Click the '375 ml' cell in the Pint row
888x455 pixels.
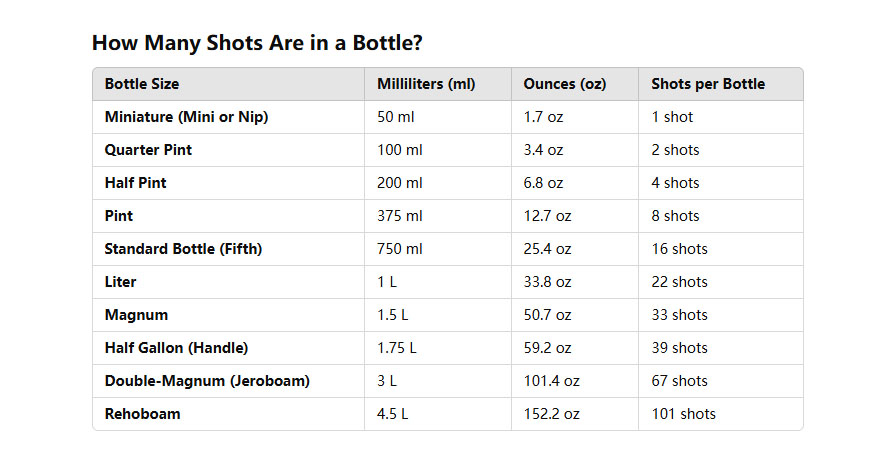click(x=398, y=216)
